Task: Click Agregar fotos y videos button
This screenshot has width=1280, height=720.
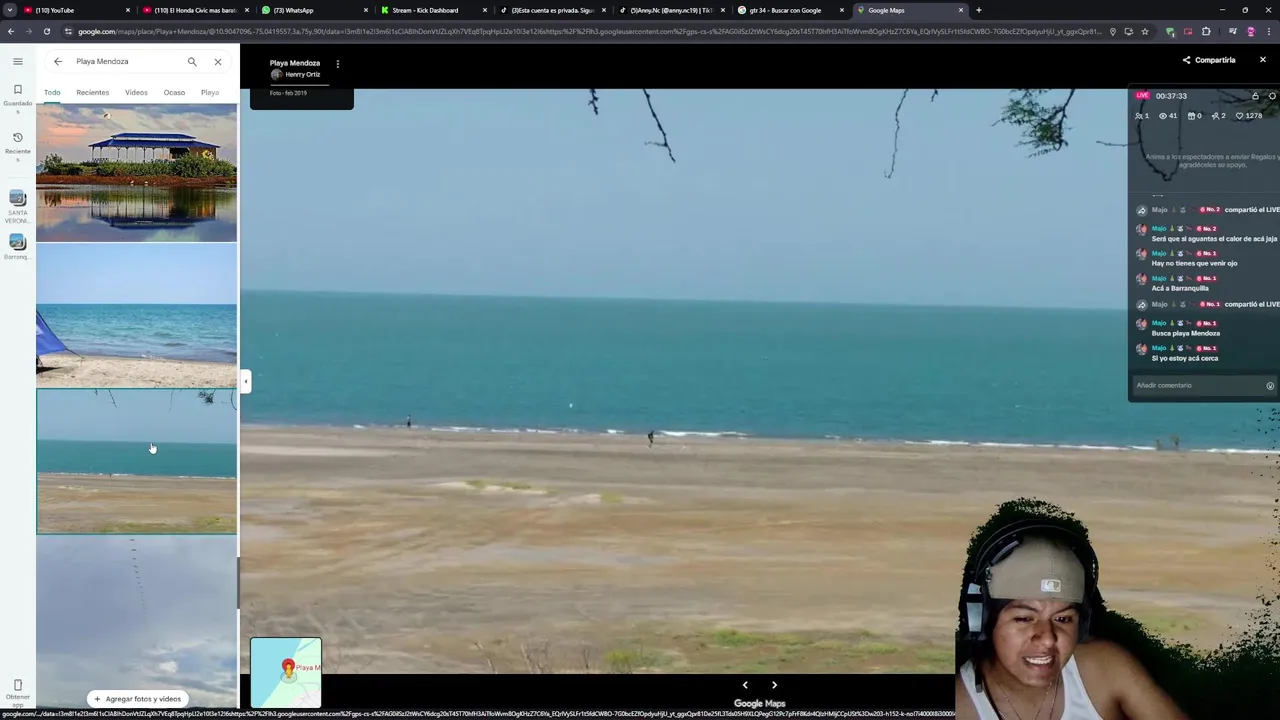Action: (x=137, y=699)
